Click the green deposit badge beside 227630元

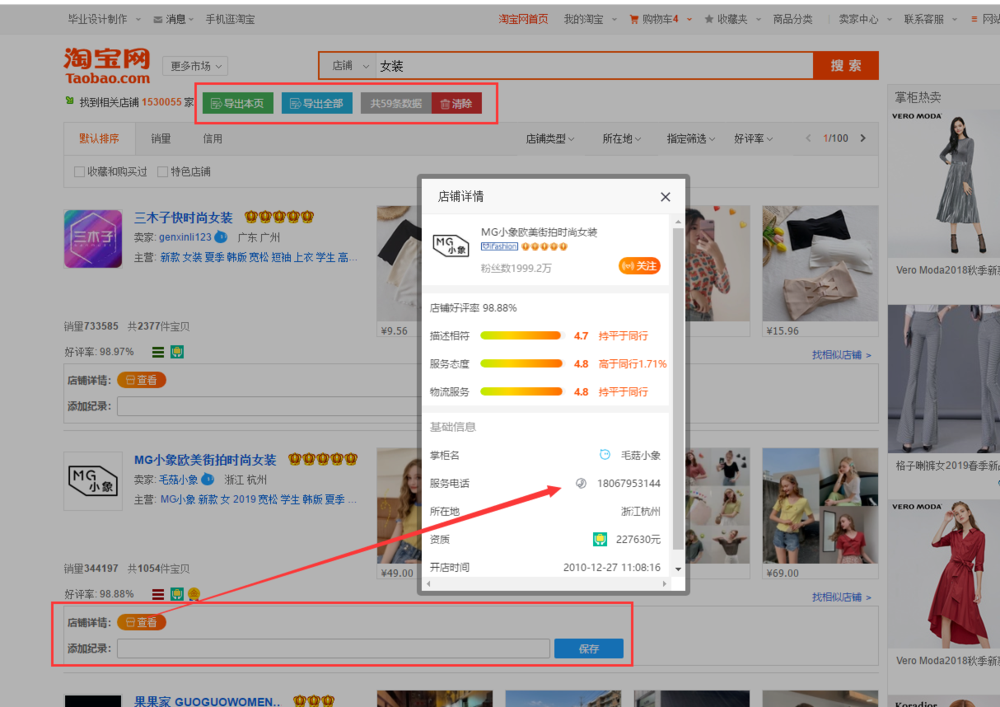tap(599, 539)
